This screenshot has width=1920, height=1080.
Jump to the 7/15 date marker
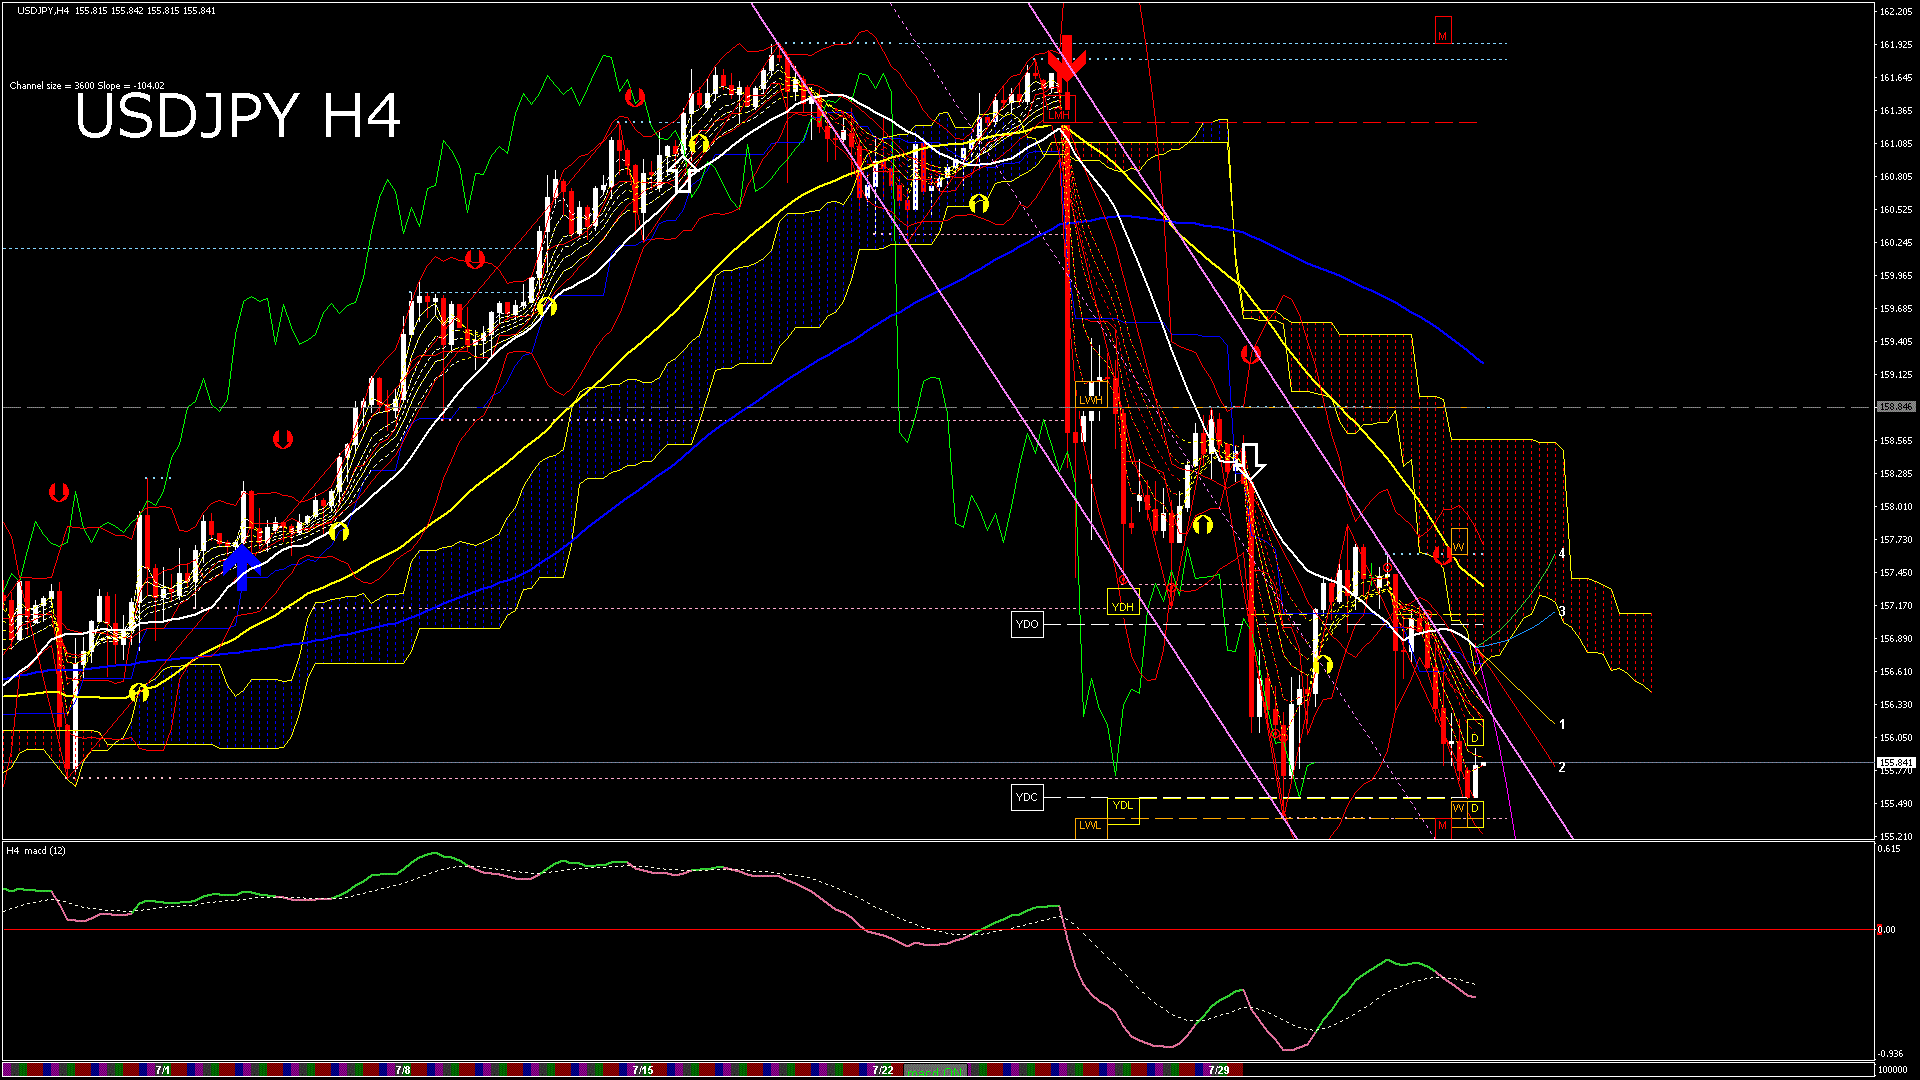click(643, 1070)
